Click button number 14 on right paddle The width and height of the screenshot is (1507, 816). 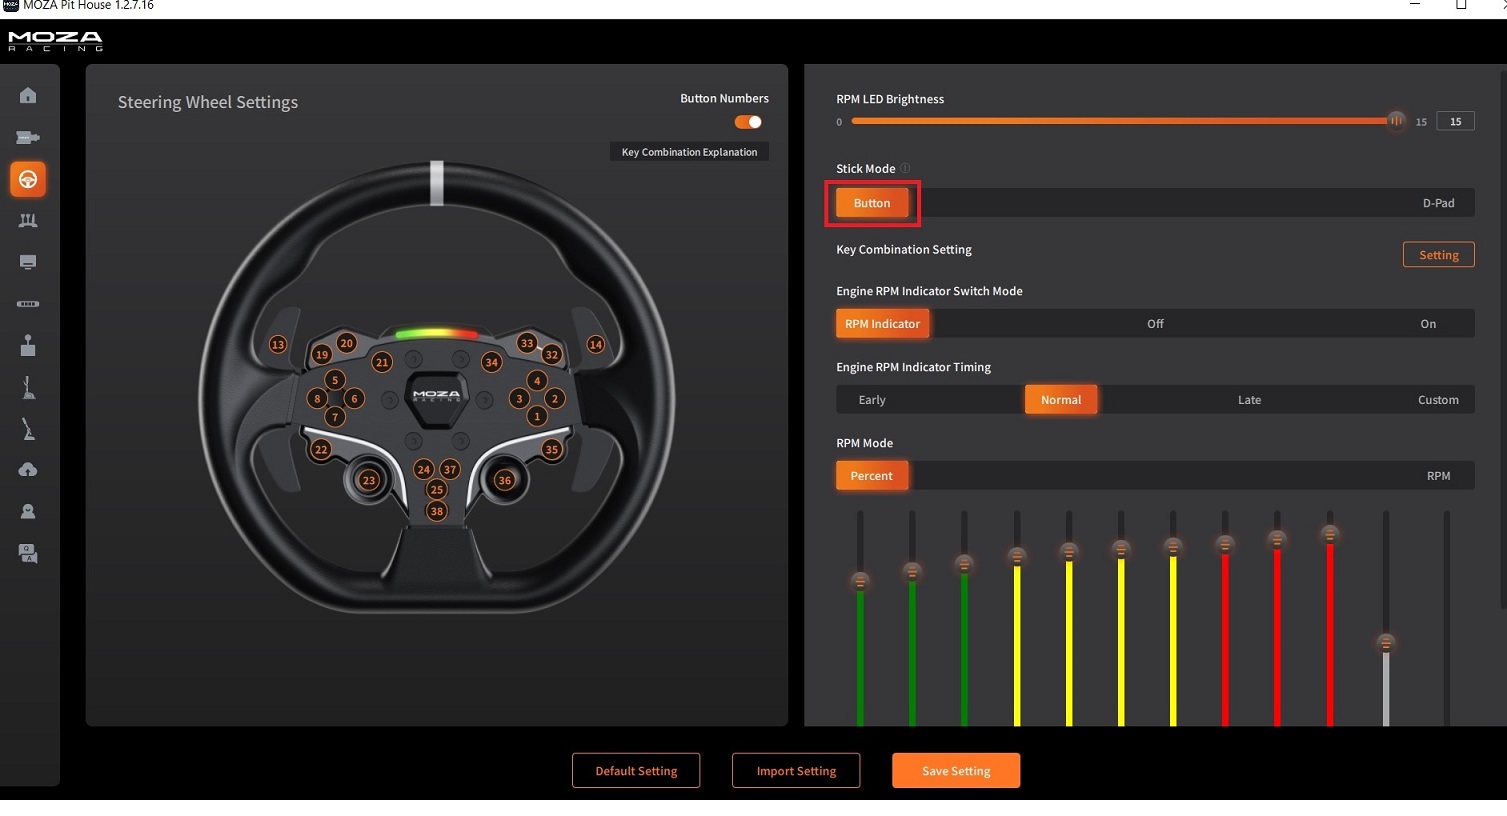(x=596, y=344)
